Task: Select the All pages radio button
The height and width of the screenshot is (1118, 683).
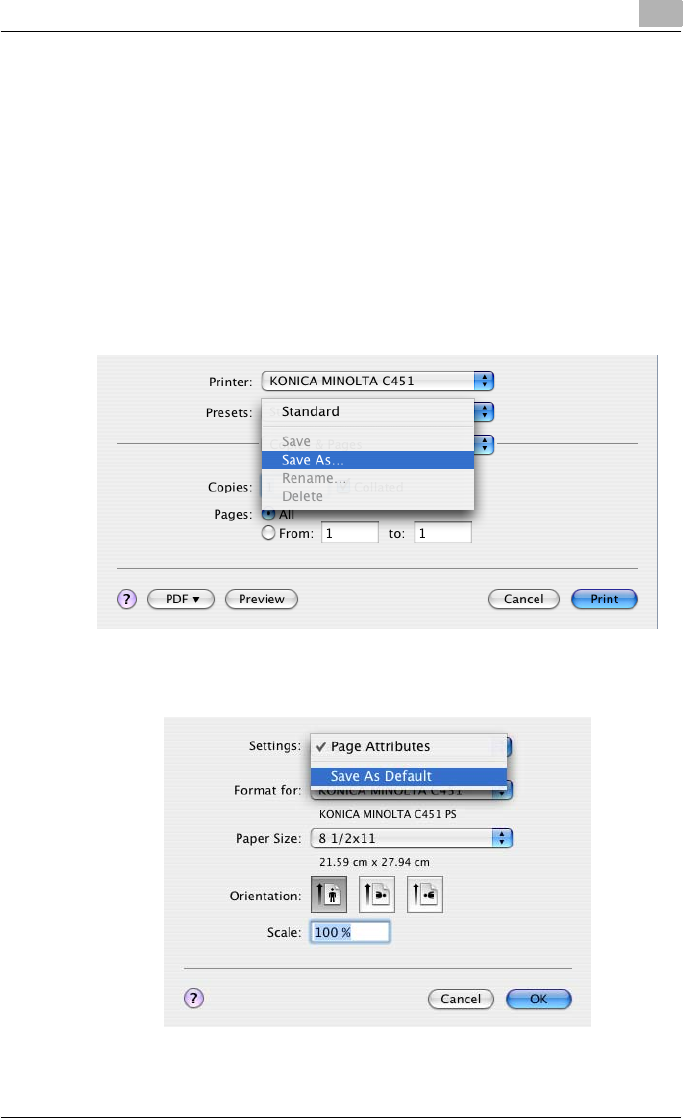Action: 268,513
